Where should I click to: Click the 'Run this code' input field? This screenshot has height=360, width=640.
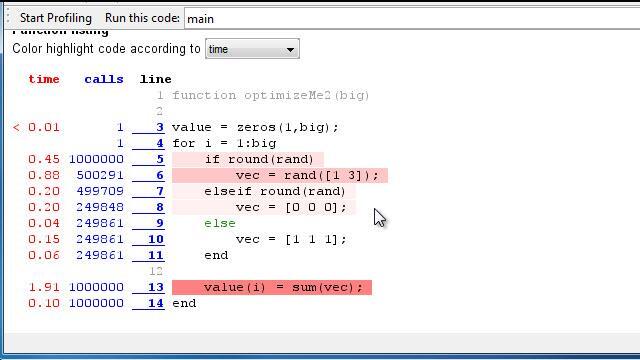(x=412, y=19)
